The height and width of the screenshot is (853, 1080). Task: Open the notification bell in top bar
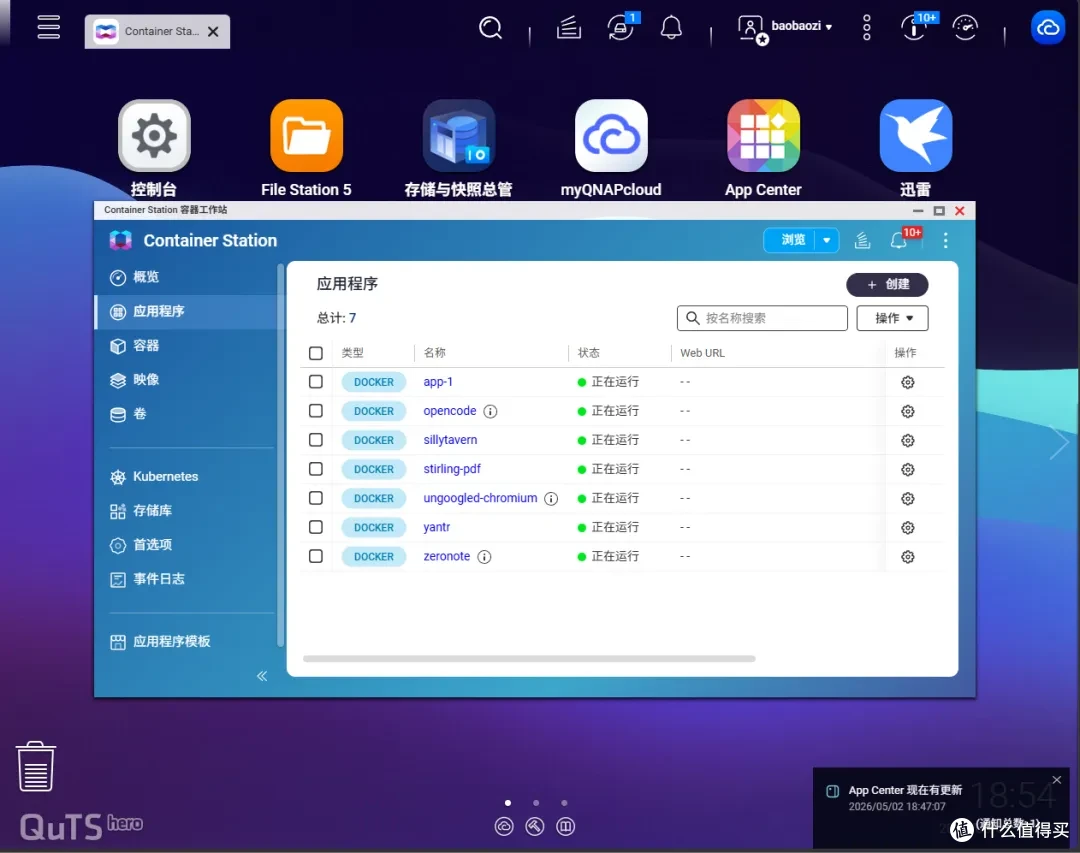click(671, 28)
